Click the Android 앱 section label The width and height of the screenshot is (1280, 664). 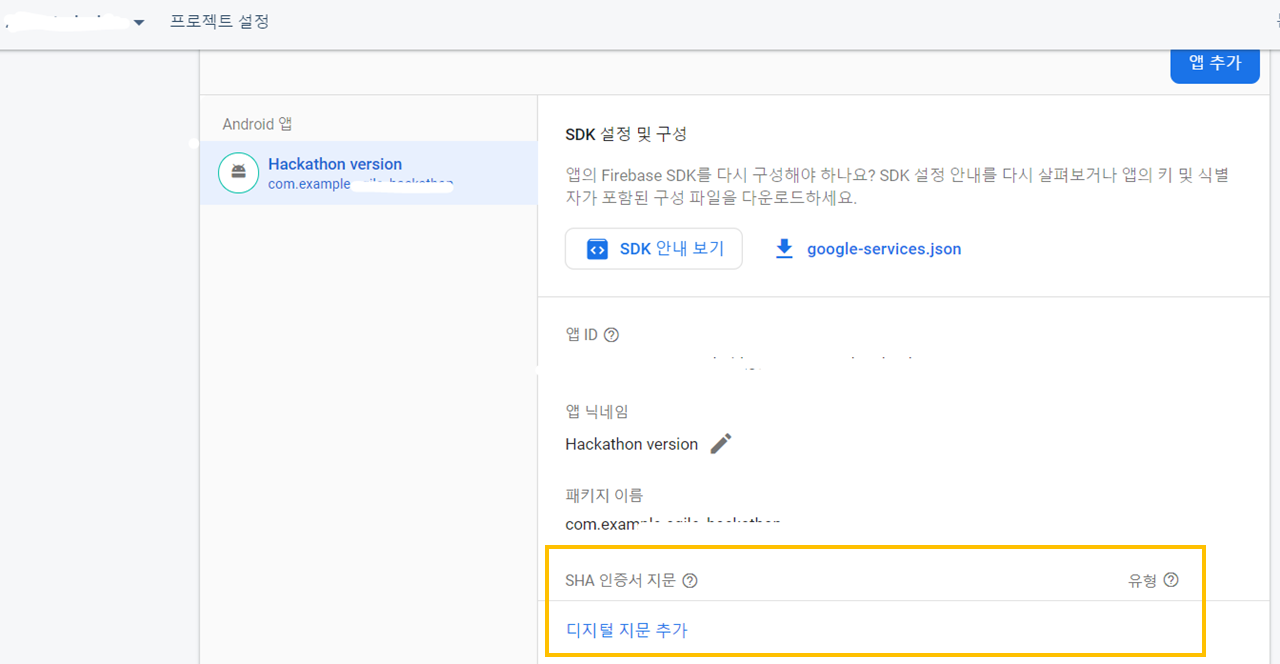tap(257, 124)
